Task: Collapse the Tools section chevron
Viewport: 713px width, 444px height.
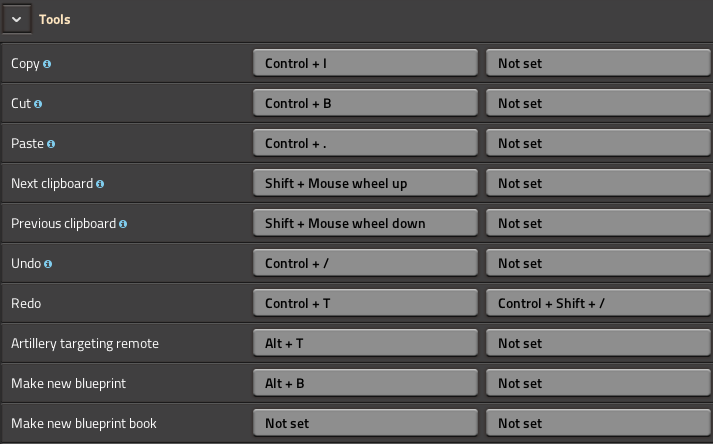Action: 17,19
